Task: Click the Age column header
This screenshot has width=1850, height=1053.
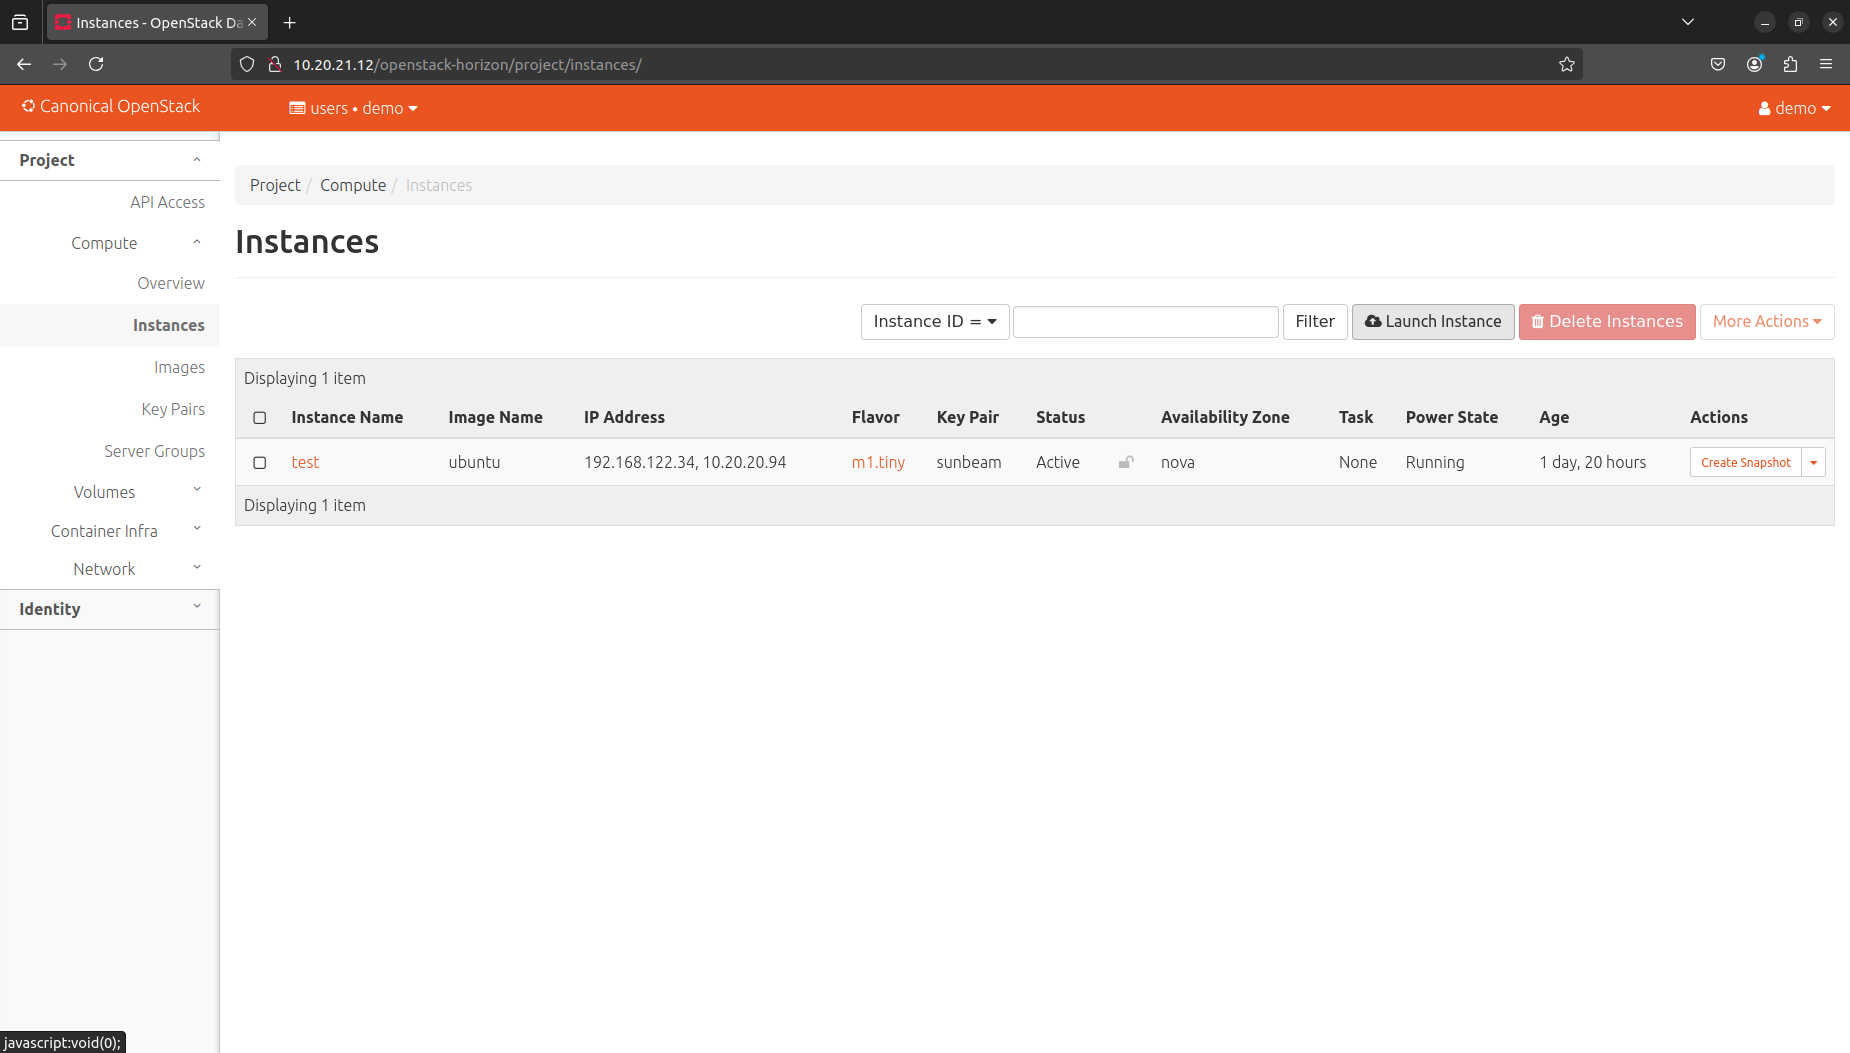Action: (x=1554, y=417)
